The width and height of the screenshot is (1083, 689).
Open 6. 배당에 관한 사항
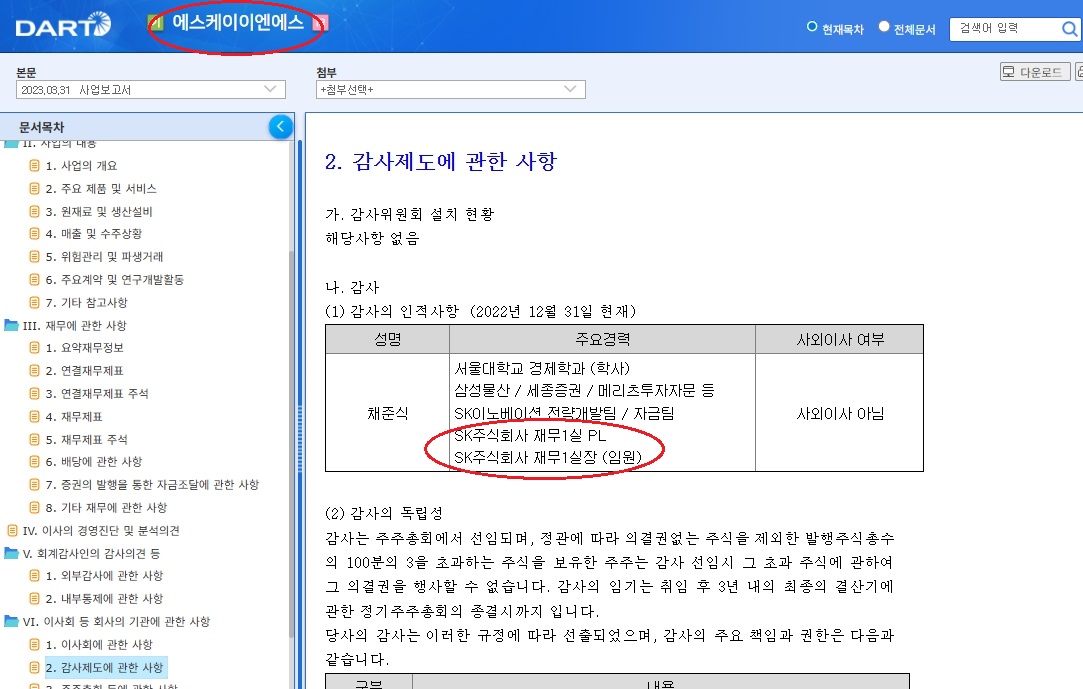coord(93,462)
